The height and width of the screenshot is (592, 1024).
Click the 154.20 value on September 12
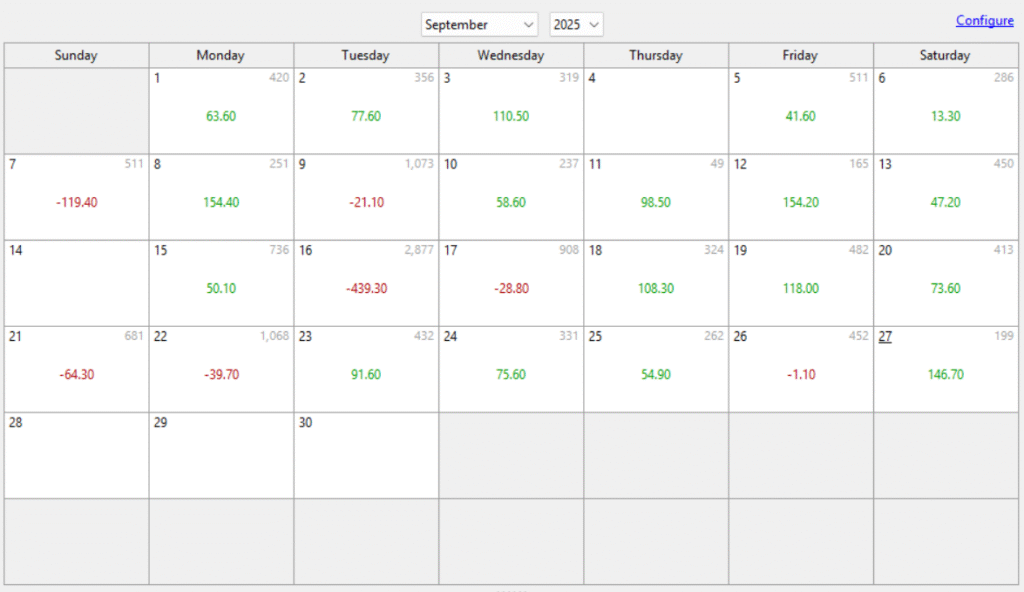coord(800,202)
